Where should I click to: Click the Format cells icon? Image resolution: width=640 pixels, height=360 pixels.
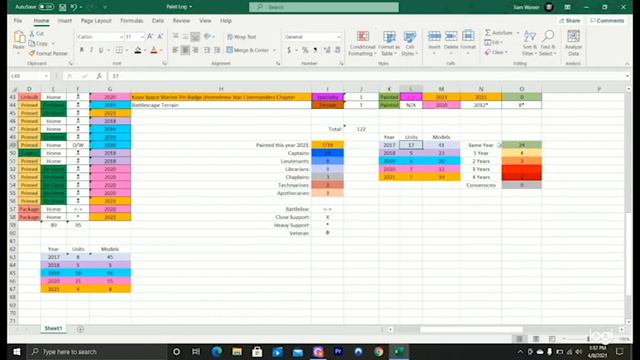point(468,36)
